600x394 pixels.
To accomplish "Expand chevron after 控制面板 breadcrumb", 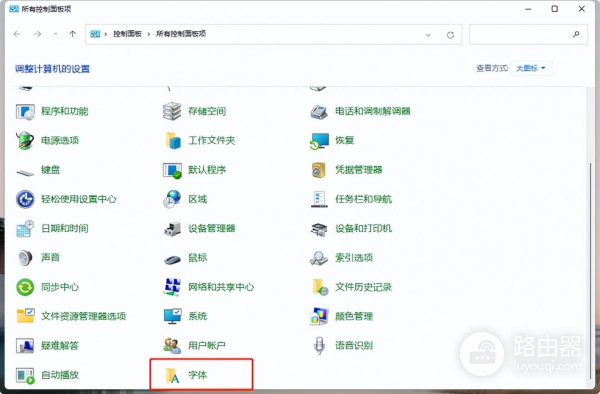I will (149, 34).
